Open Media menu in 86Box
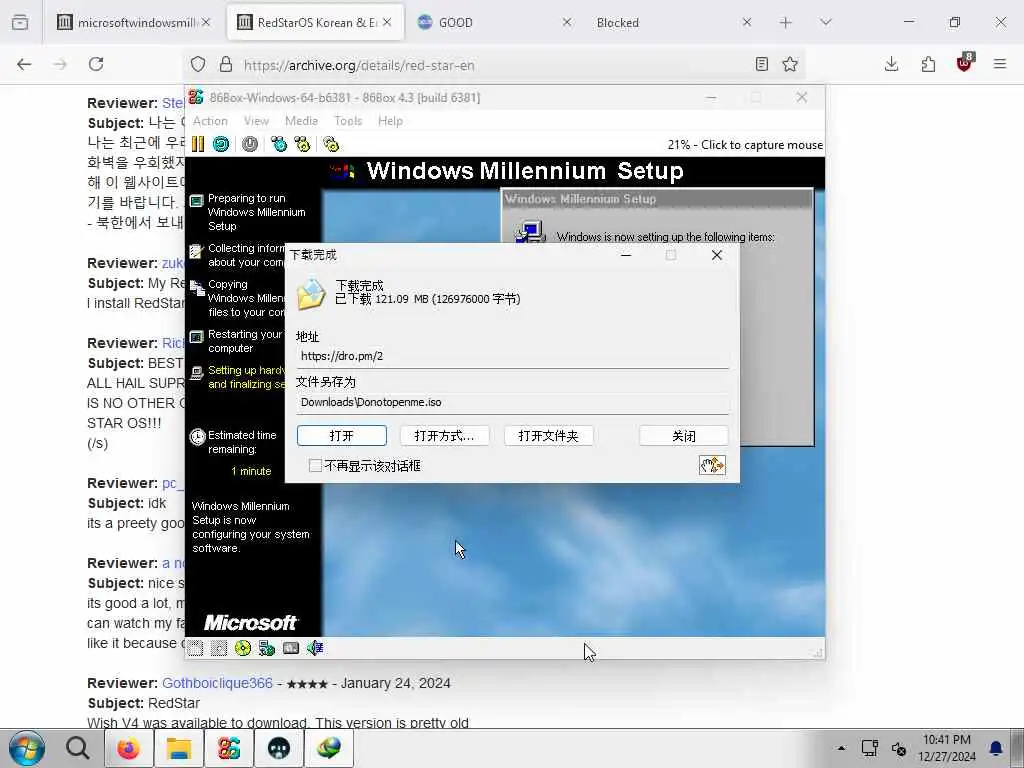The height and width of the screenshot is (768, 1024). (x=302, y=121)
